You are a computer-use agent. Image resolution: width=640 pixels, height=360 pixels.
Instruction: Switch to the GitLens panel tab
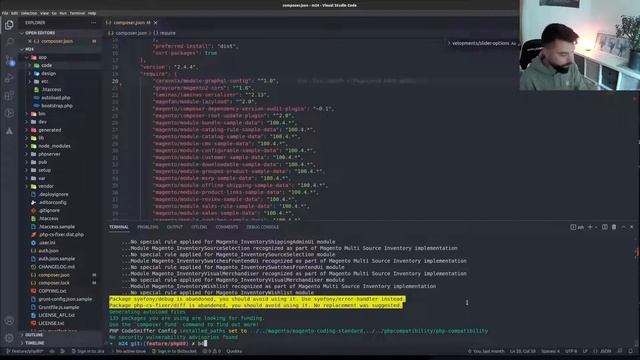coord(199,227)
